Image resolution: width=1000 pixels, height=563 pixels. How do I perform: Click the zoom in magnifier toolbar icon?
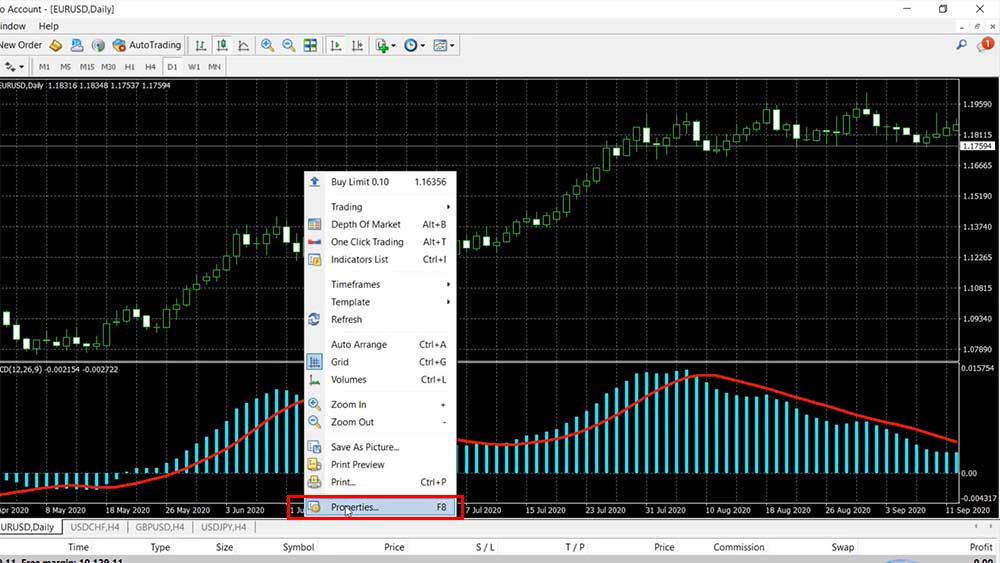tap(268, 45)
